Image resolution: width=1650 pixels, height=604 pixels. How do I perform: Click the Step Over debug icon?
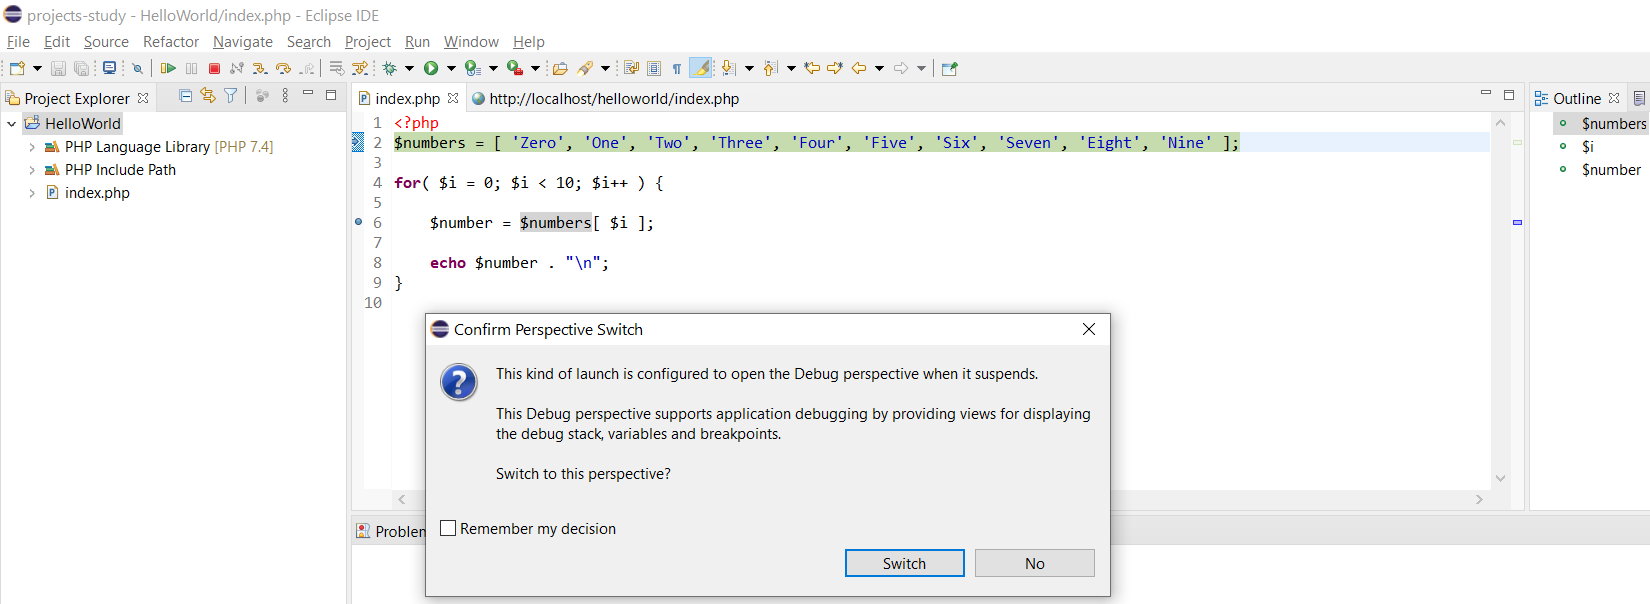point(283,68)
